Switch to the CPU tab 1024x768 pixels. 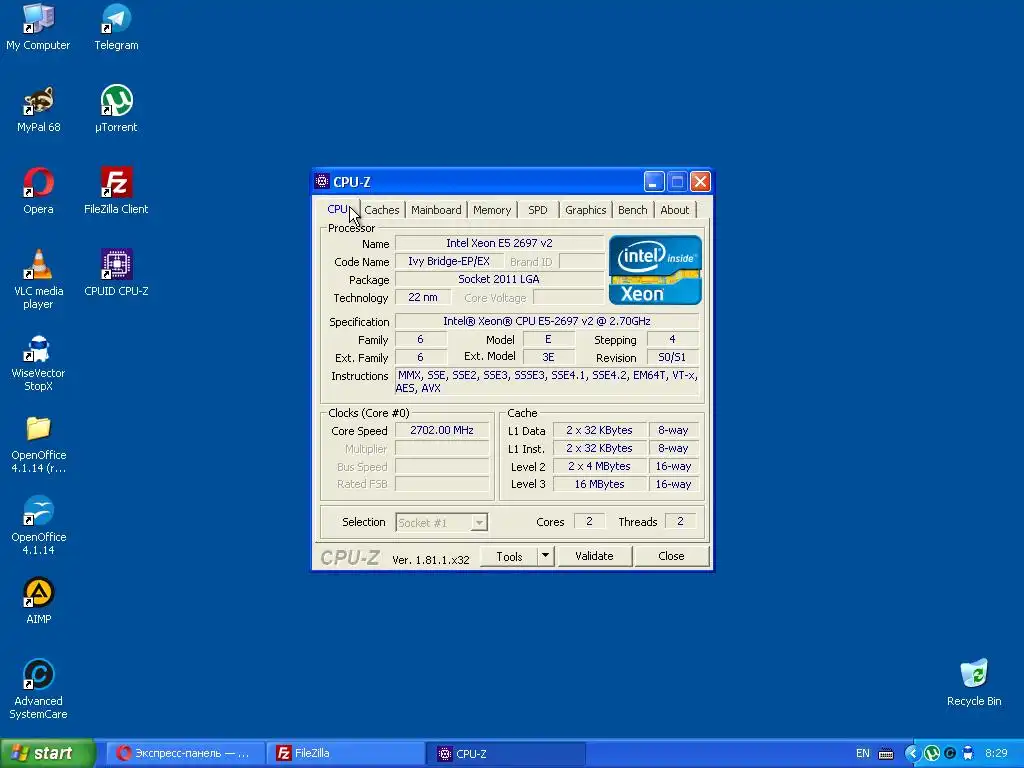(338, 209)
